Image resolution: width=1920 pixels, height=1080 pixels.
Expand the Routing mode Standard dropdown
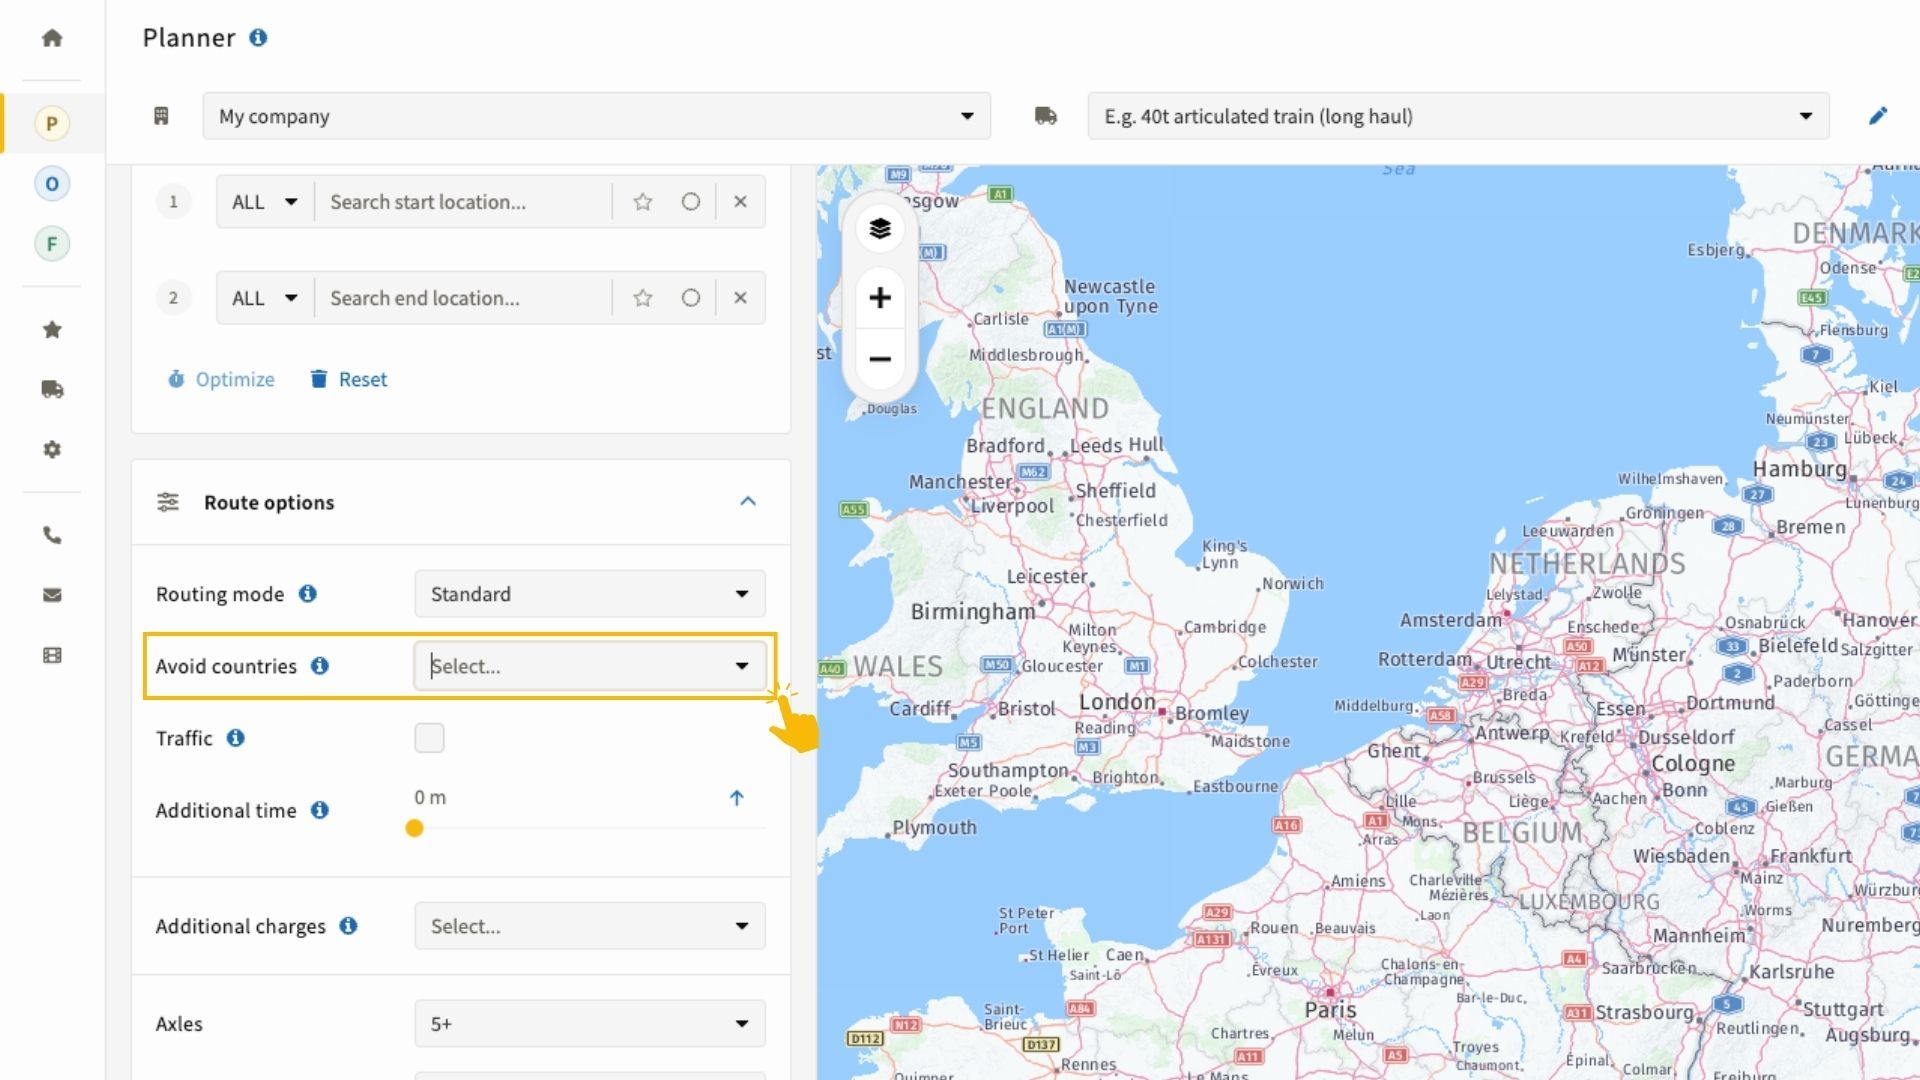click(x=589, y=594)
